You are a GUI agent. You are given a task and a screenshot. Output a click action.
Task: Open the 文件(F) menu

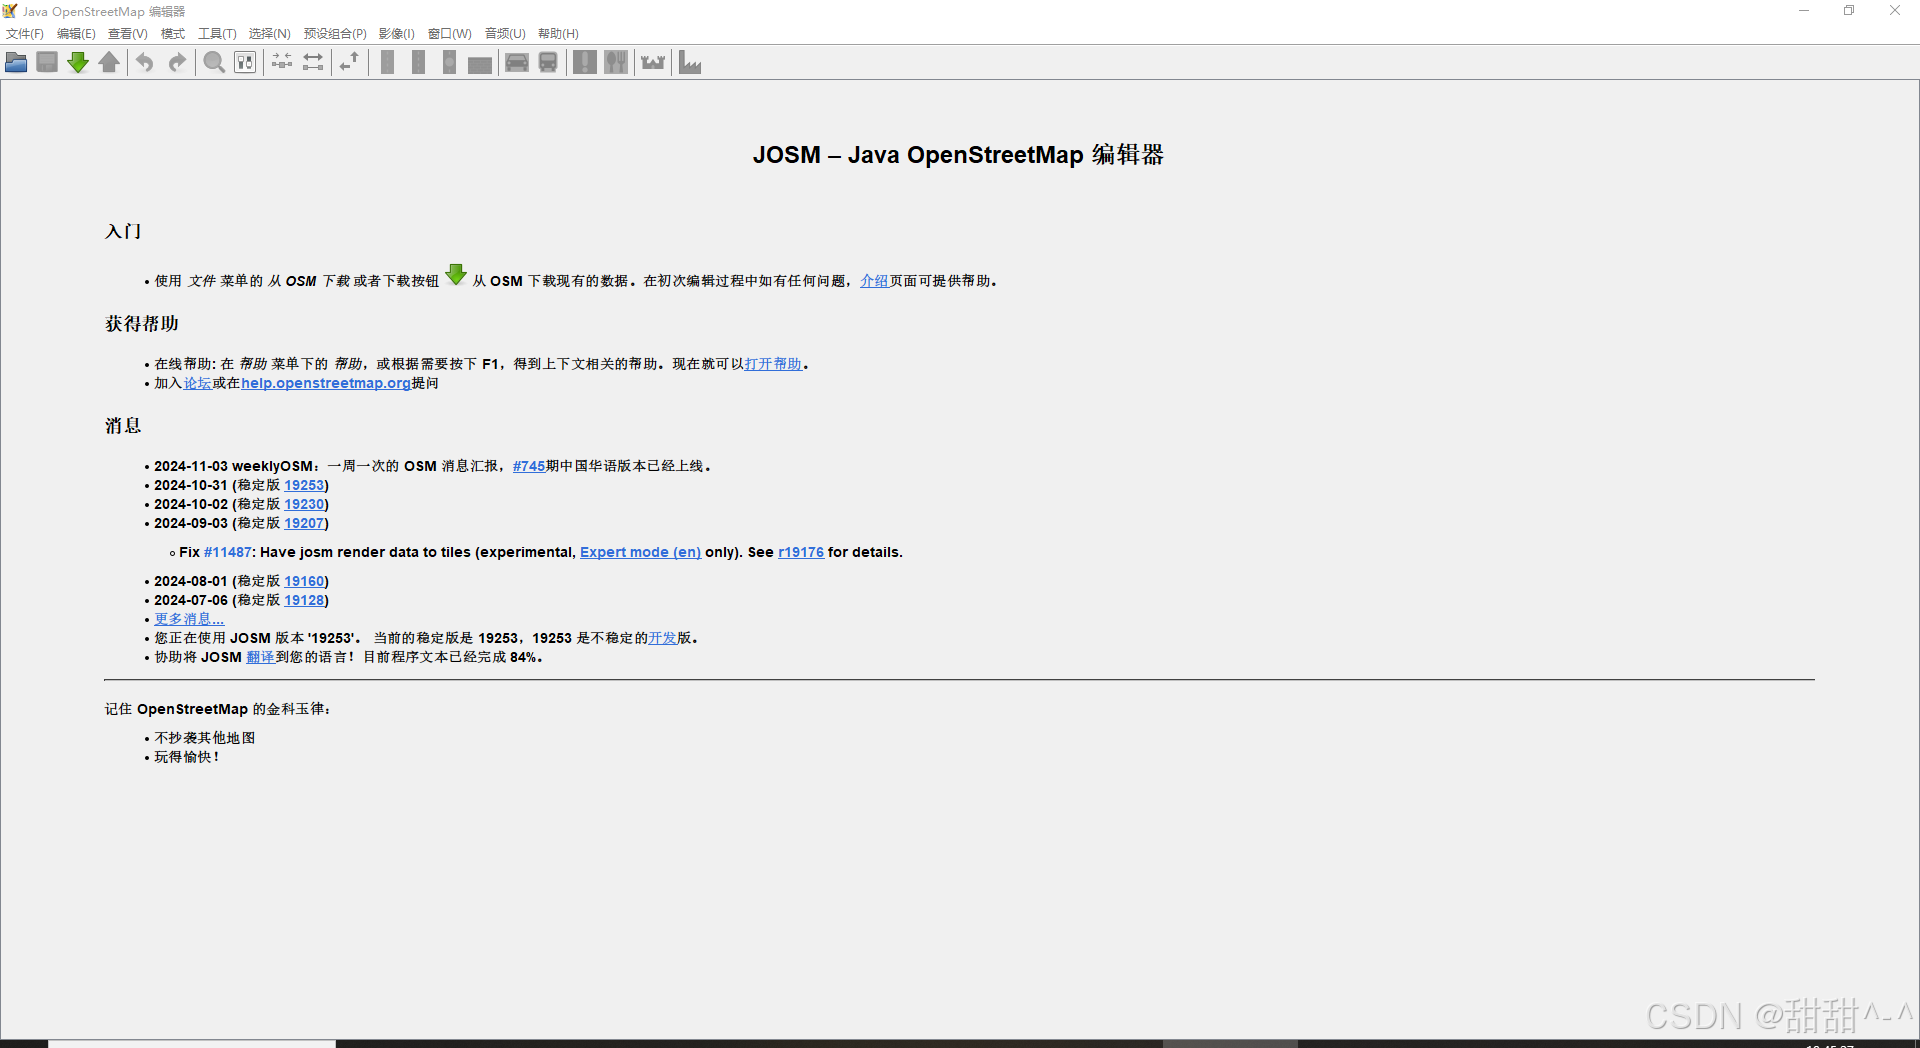coord(25,34)
